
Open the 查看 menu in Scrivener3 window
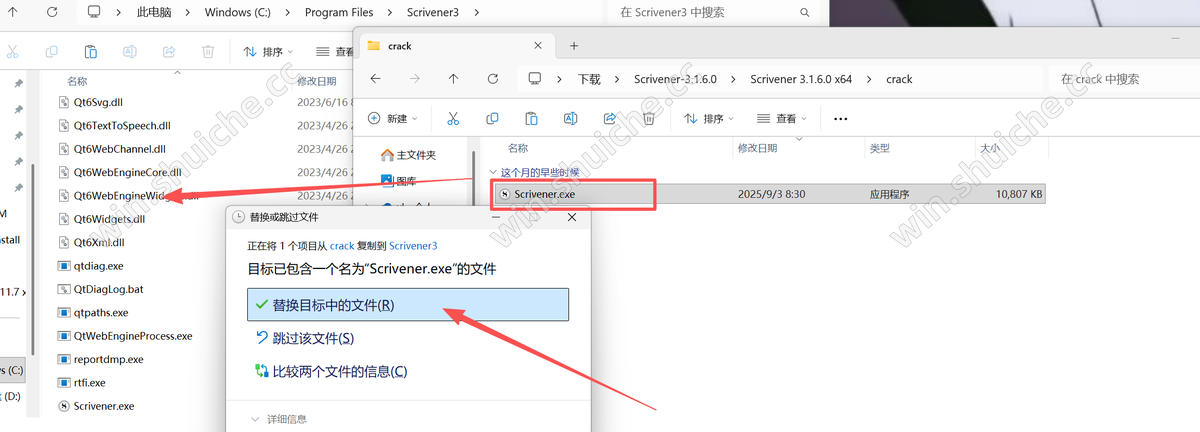pos(335,51)
